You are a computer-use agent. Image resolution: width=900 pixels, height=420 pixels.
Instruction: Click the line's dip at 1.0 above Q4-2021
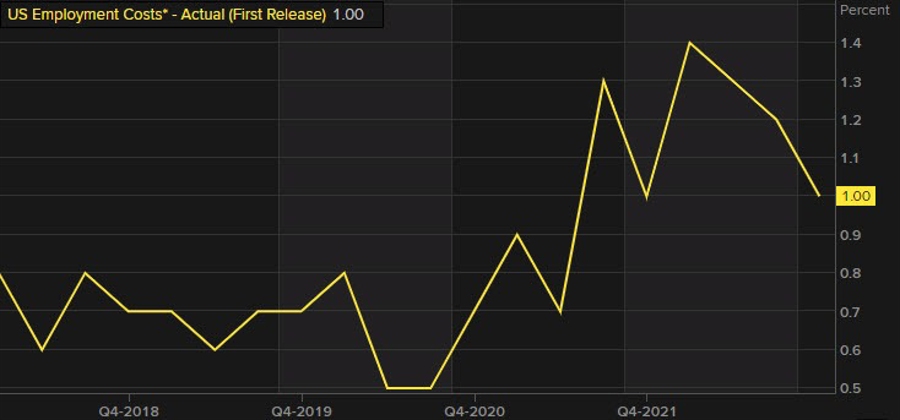pyautogui.click(x=647, y=197)
